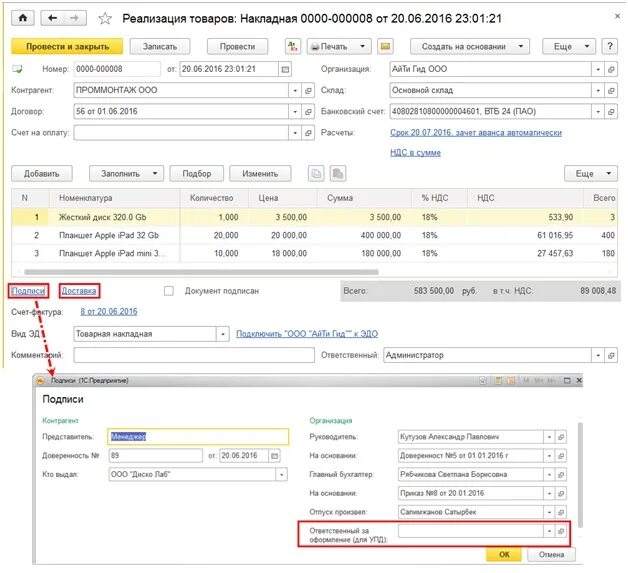
Task: Open the top Еще menu
Action: (x=569, y=46)
